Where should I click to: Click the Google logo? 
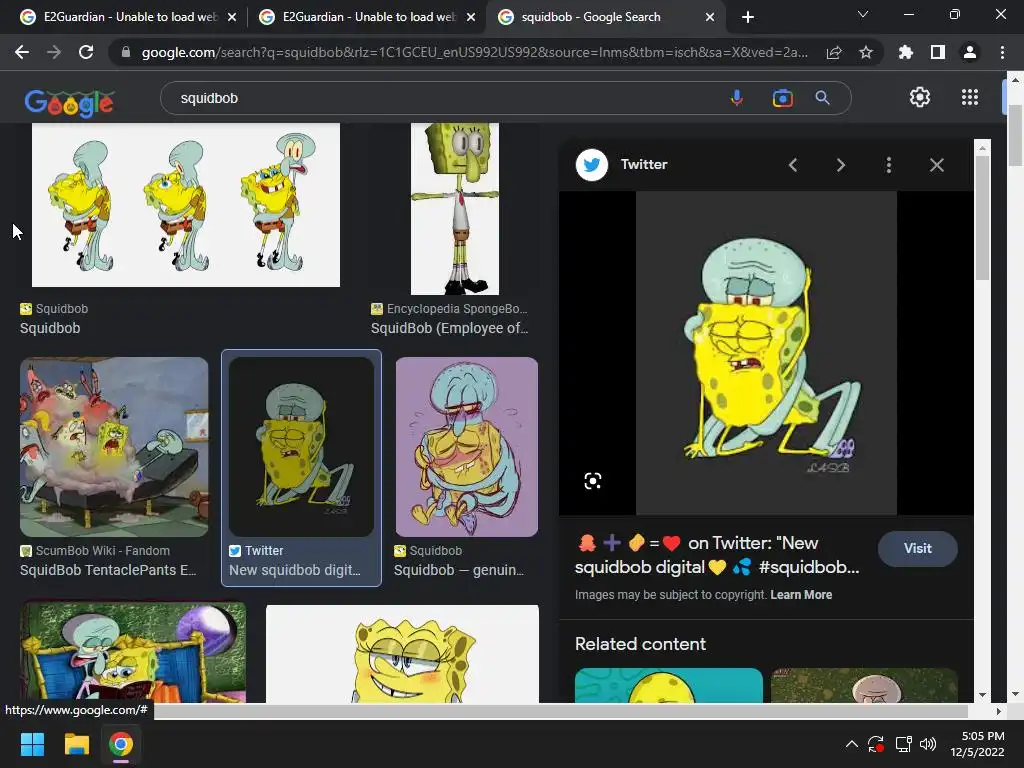[69, 103]
